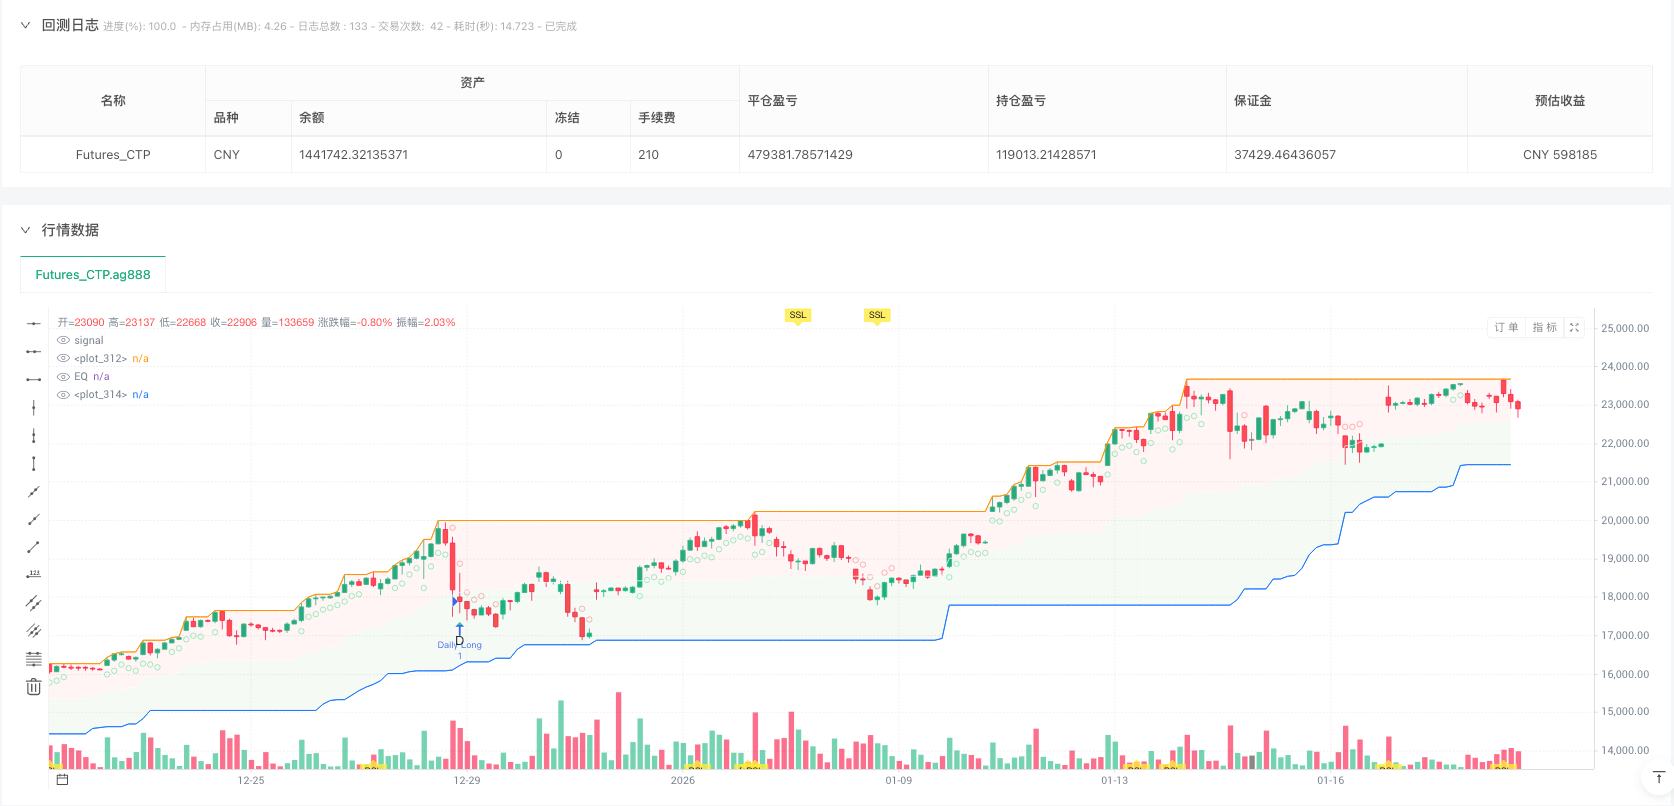
Task: Click the 订单 orders button
Action: pos(1506,327)
